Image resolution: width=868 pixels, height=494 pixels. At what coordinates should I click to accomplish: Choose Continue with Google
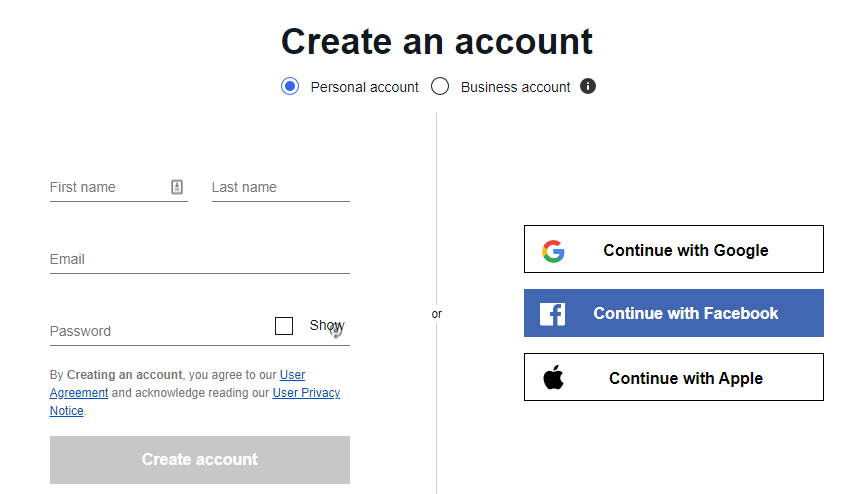point(674,249)
